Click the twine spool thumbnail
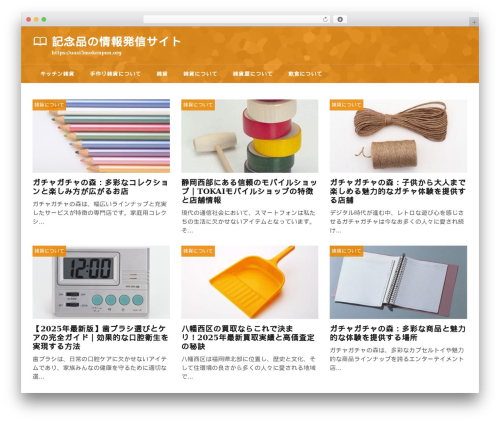 pos(398,136)
